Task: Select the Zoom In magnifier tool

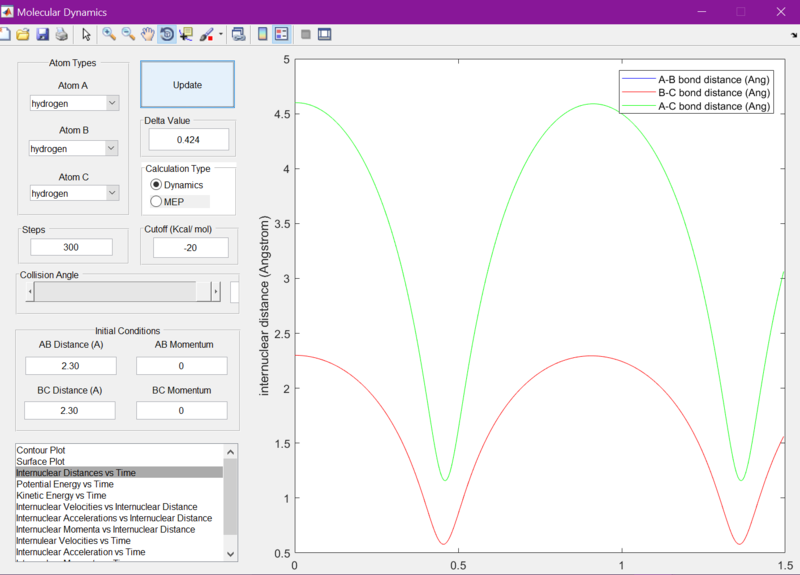Action: pyautogui.click(x=109, y=34)
